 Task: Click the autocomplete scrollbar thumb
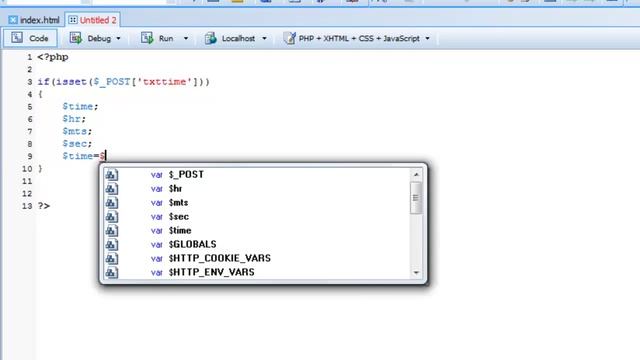(416, 198)
